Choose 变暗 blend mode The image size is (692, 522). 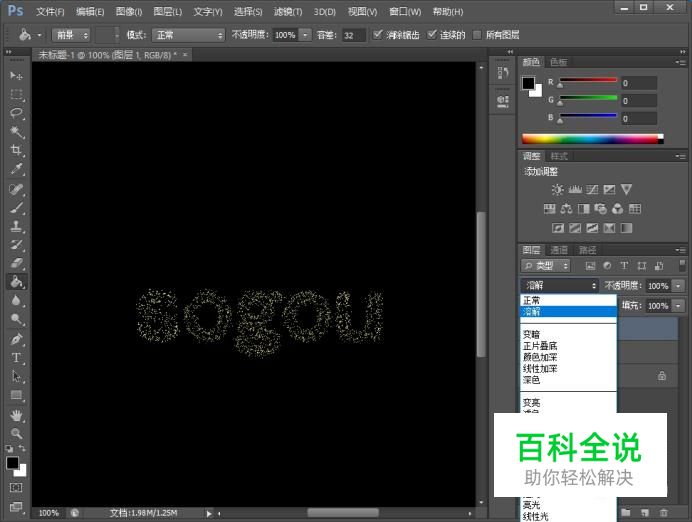(x=568, y=334)
